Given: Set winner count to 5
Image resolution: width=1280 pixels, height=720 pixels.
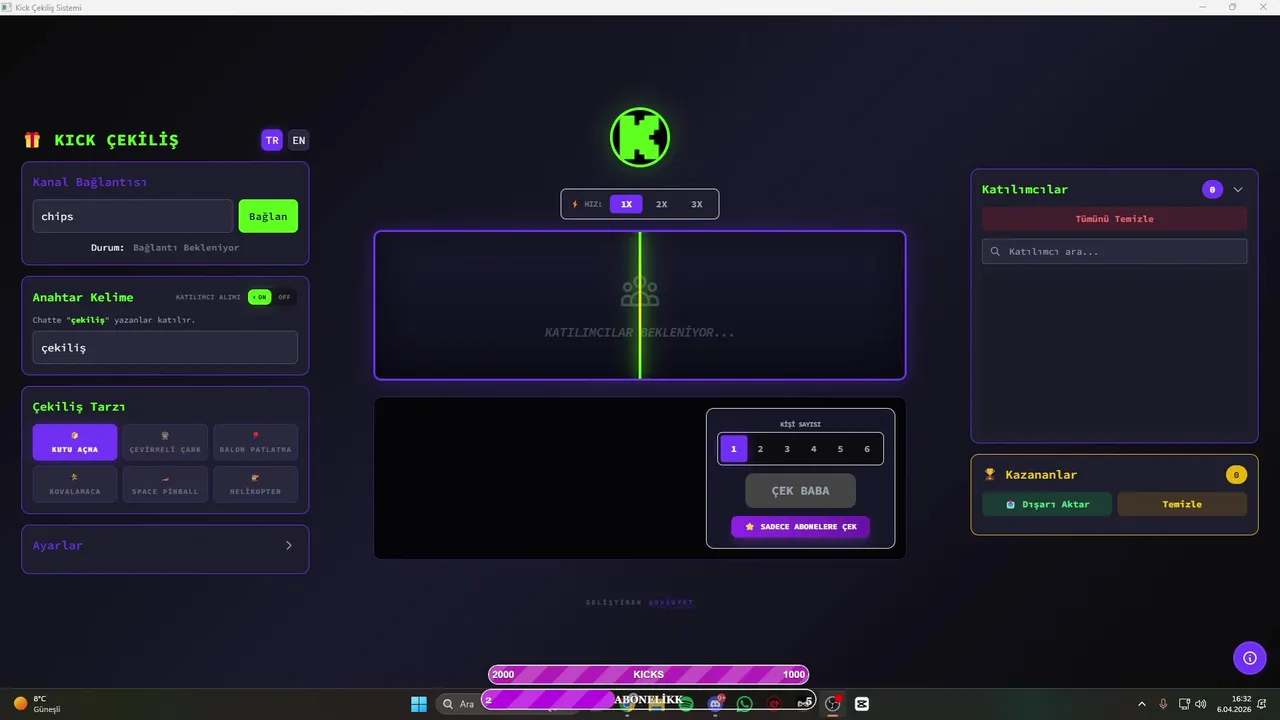Looking at the screenshot, I should pyautogui.click(x=840, y=449).
